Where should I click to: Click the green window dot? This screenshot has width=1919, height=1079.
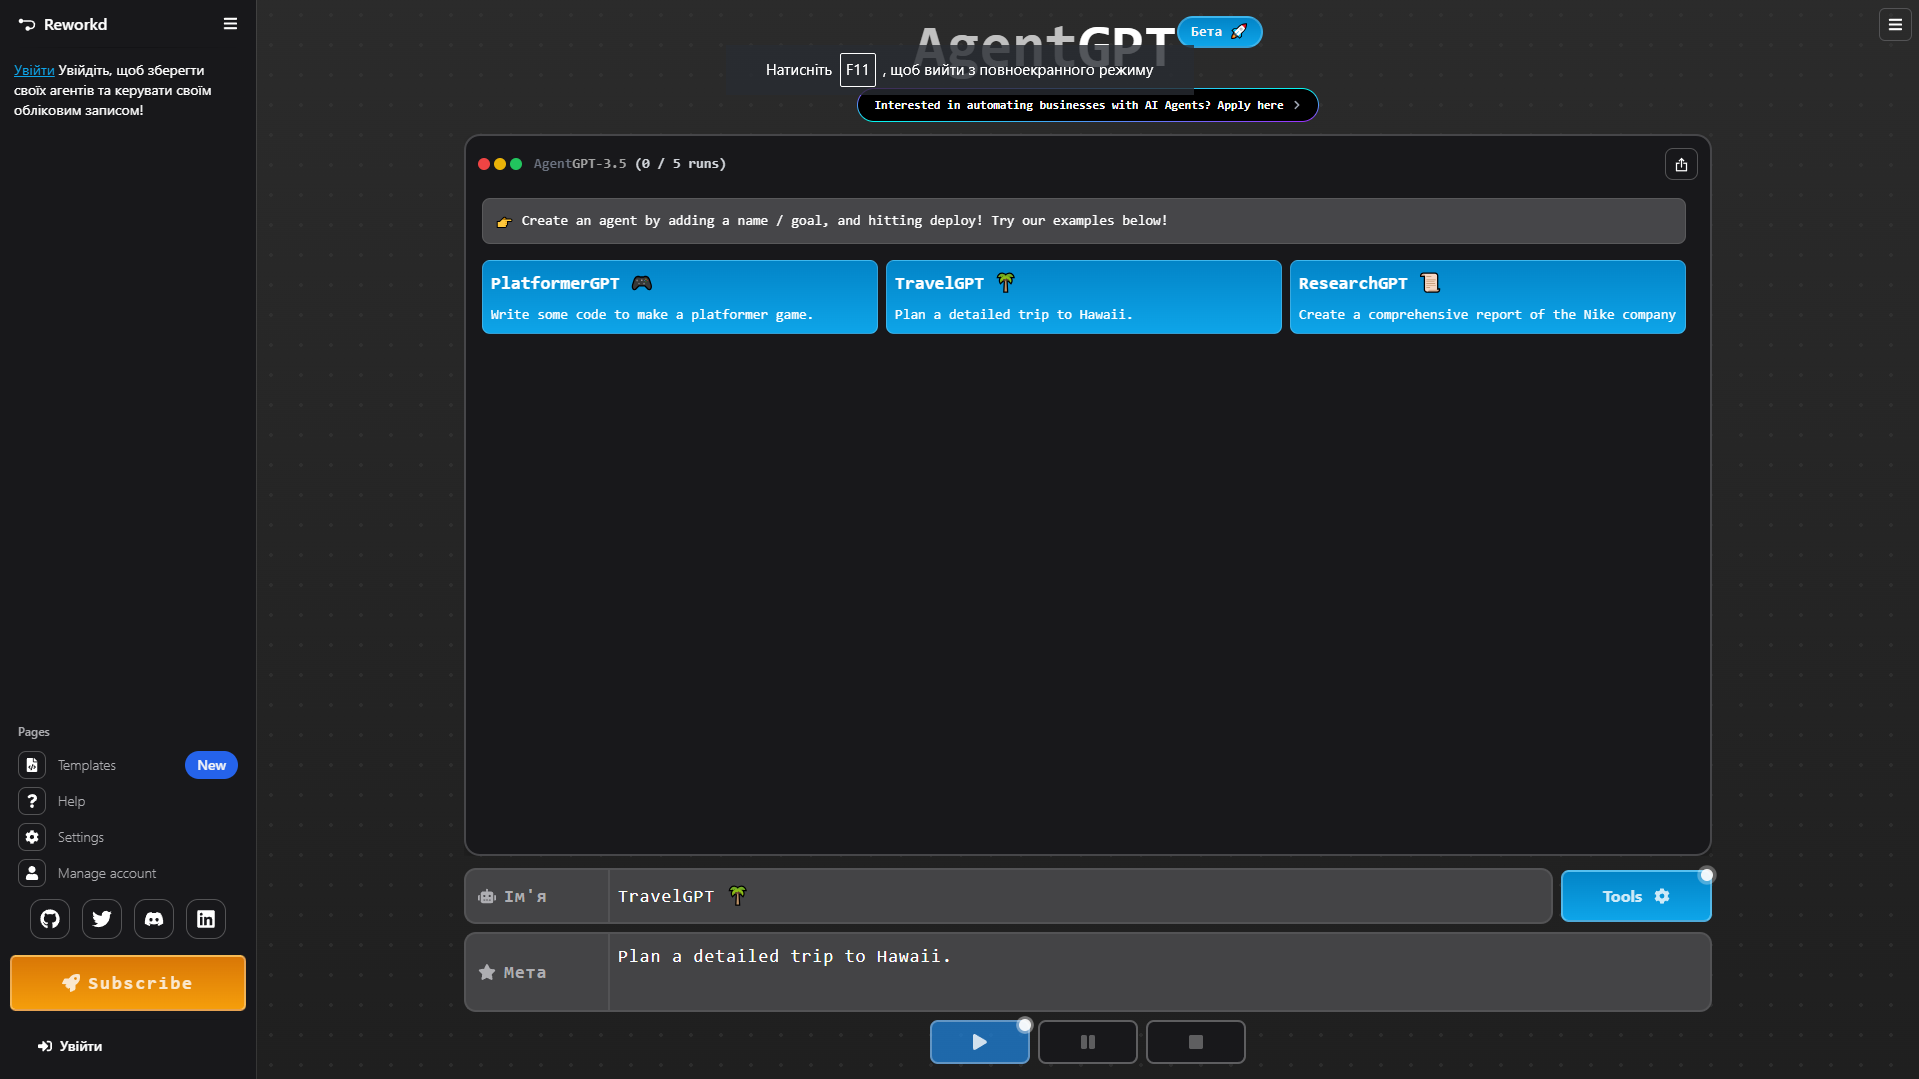pyautogui.click(x=516, y=164)
